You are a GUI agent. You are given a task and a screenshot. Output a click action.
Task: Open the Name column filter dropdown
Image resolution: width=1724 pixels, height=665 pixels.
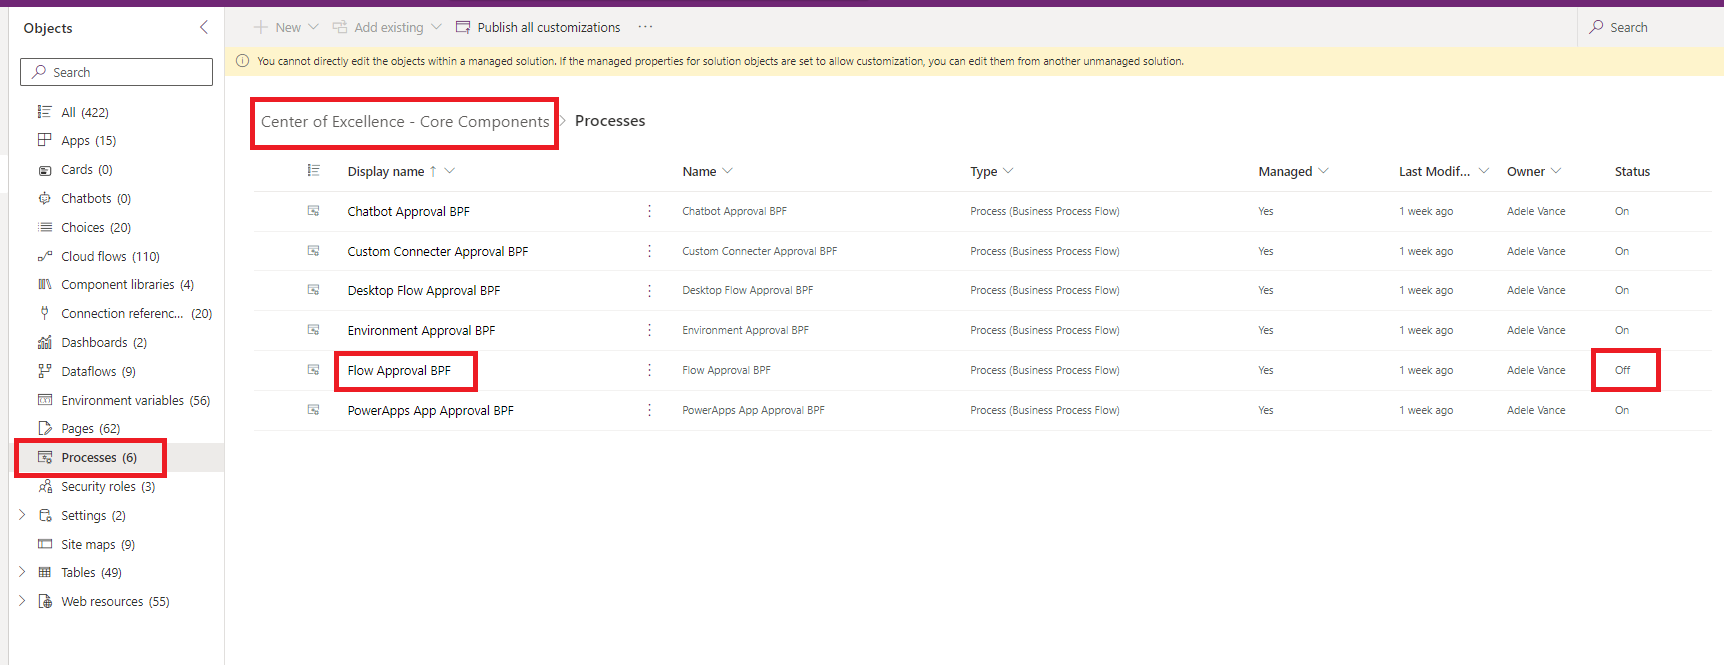[x=727, y=171]
